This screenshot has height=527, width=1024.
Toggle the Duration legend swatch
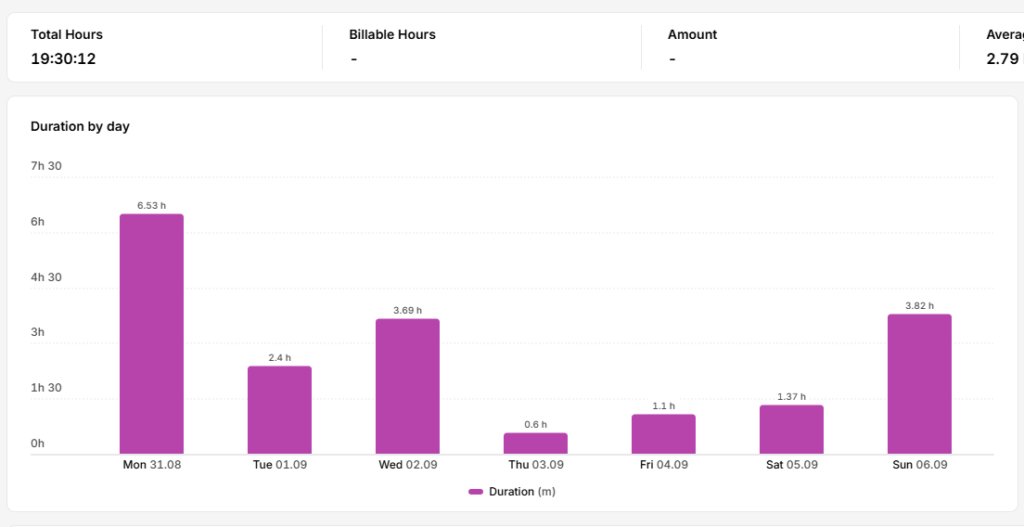475,492
